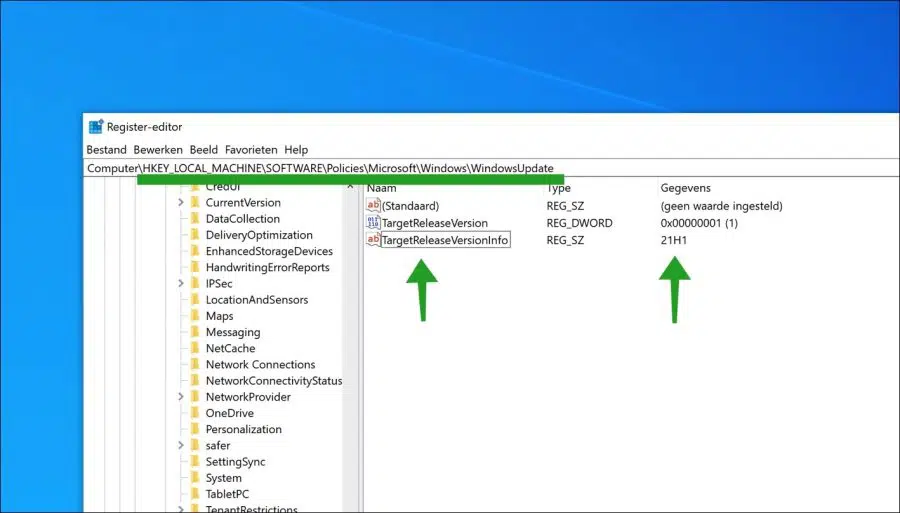Expand the CurrentVersion key
This screenshot has width=900, height=513.
[181, 203]
